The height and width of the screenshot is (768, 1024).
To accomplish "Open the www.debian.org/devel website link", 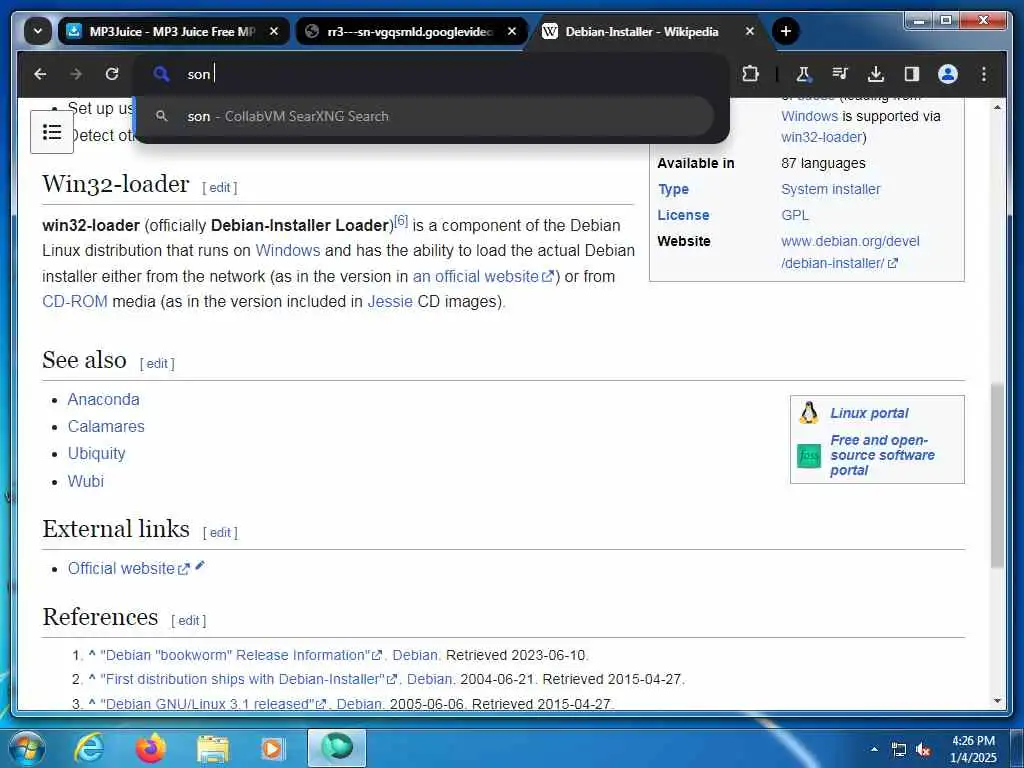I will tap(850, 252).
